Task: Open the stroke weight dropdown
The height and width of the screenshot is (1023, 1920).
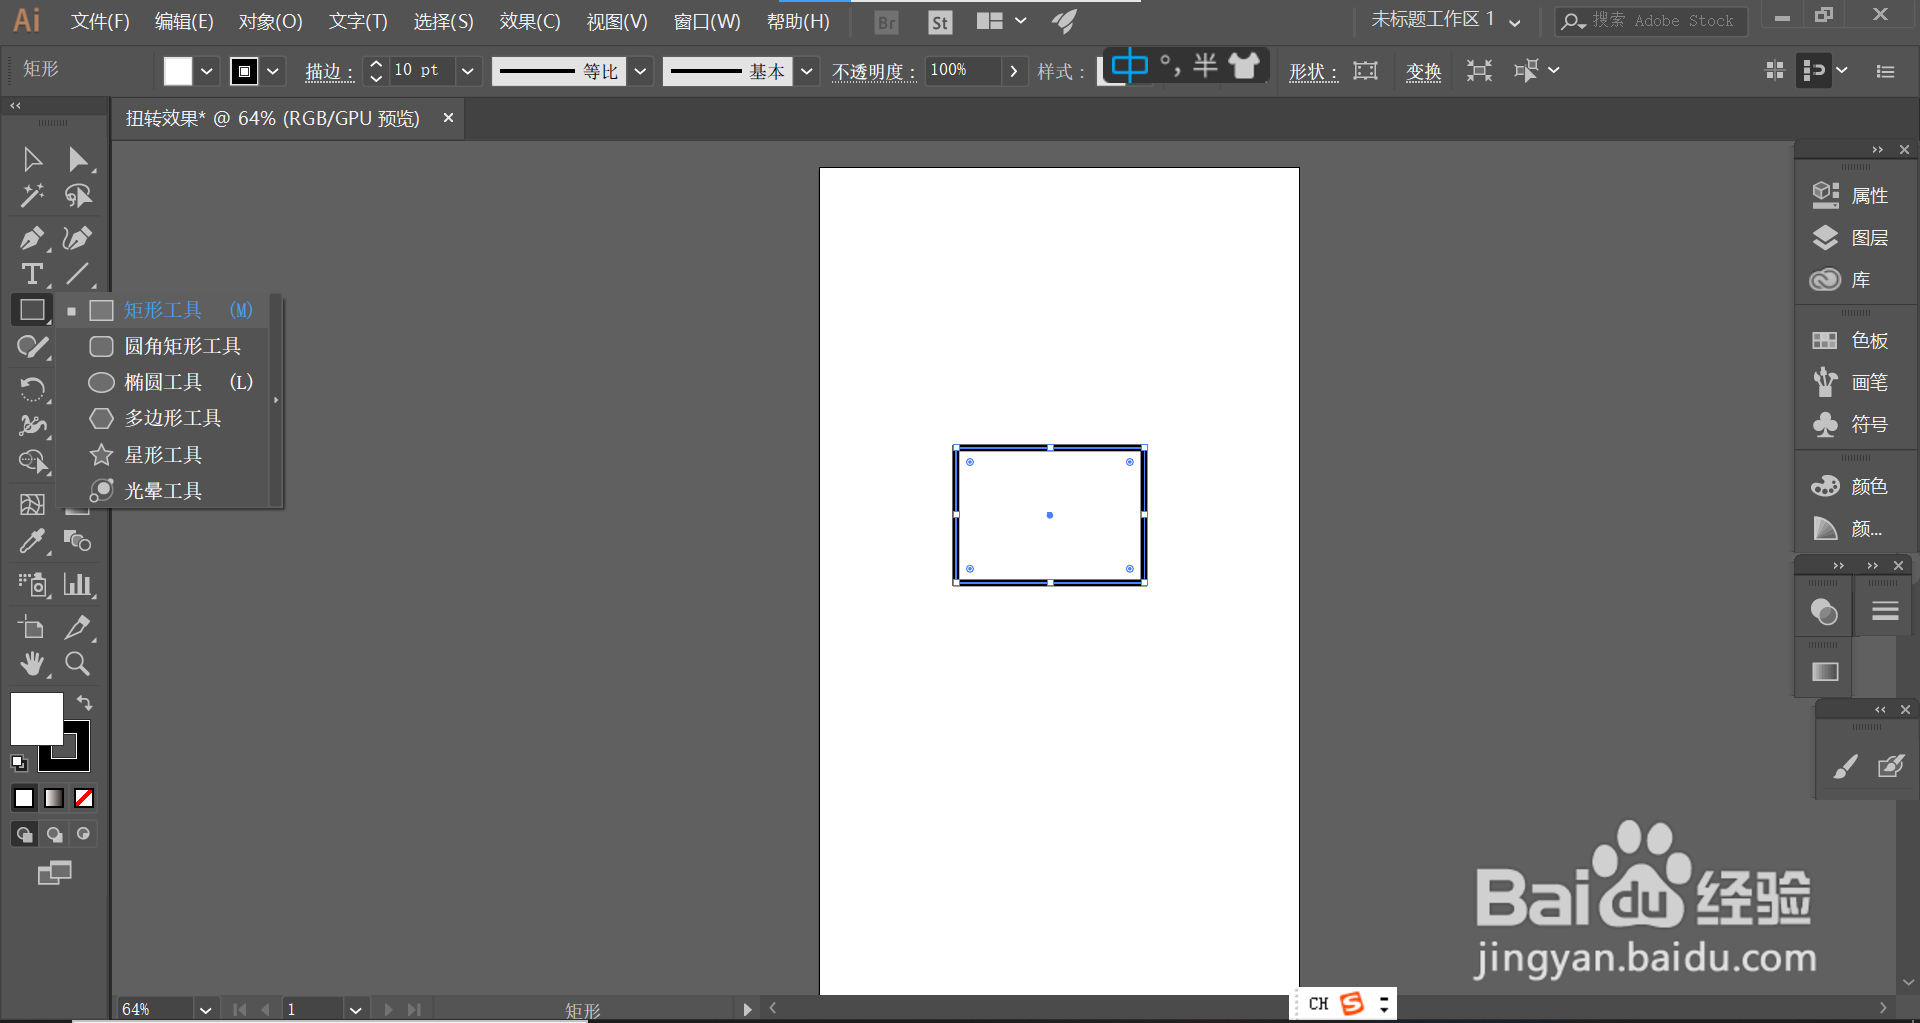Action: pos(468,71)
